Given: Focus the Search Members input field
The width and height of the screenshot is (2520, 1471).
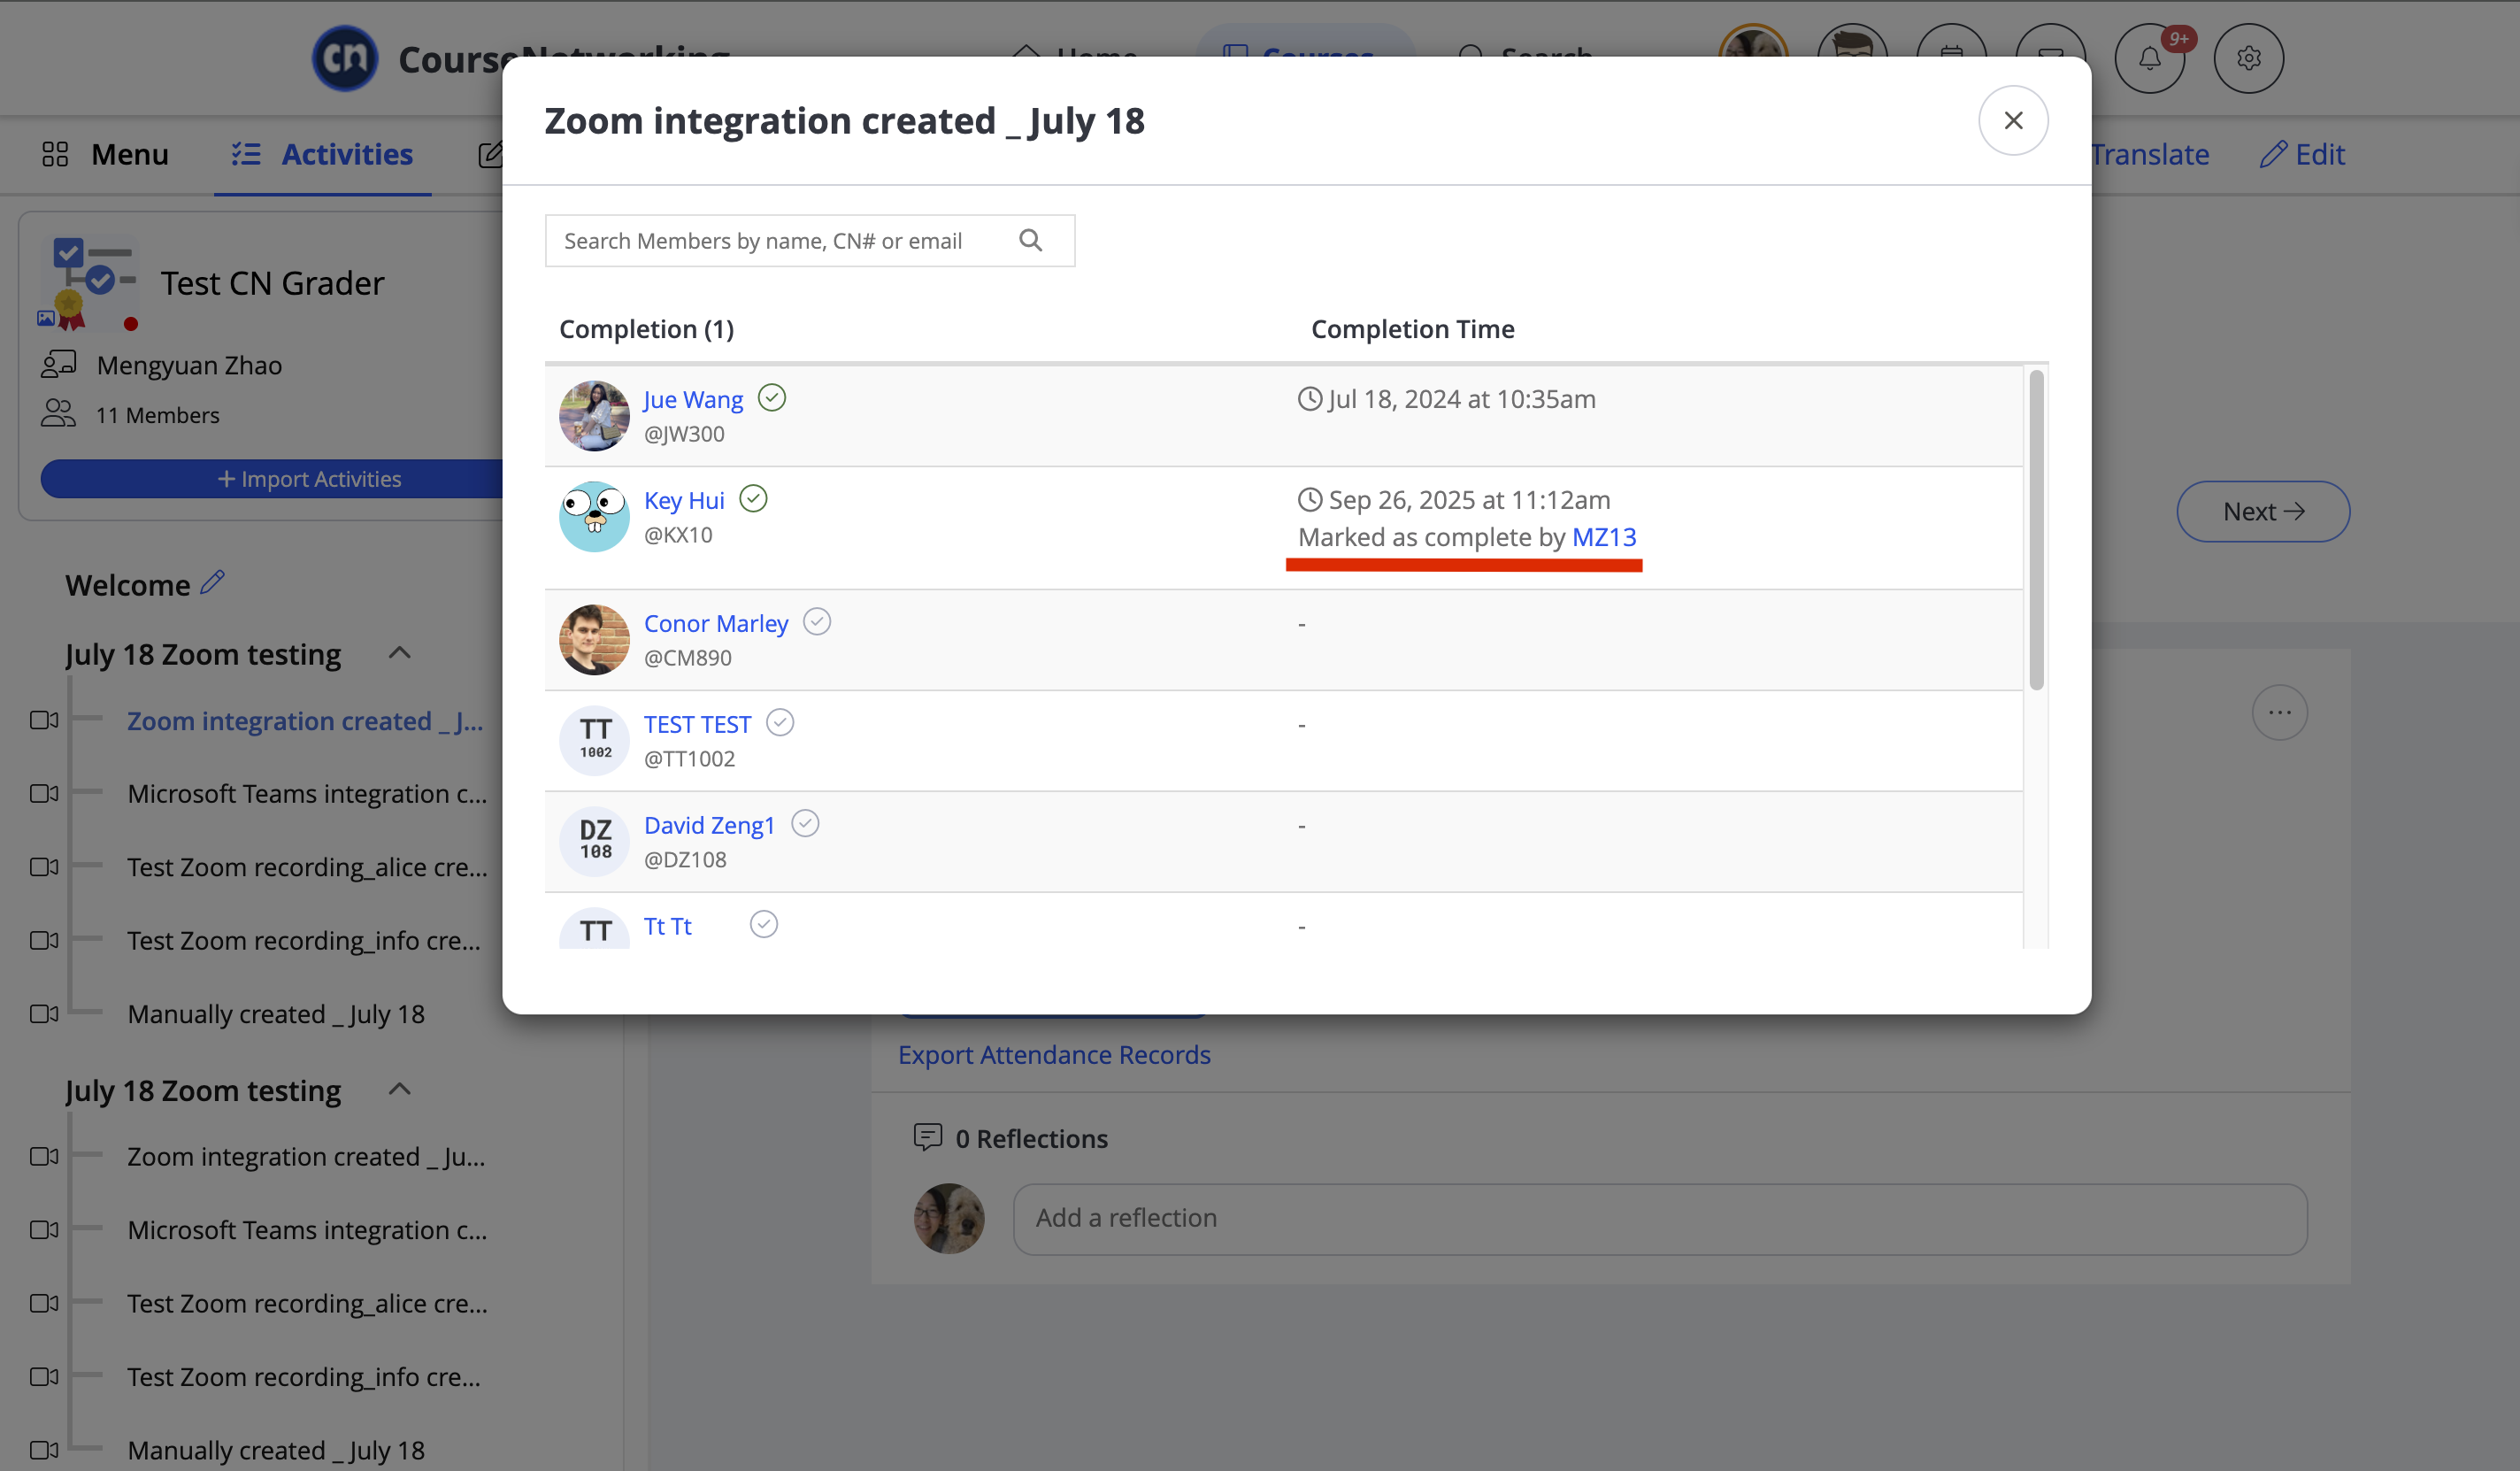Looking at the screenshot, I should [x=809, y=240].
